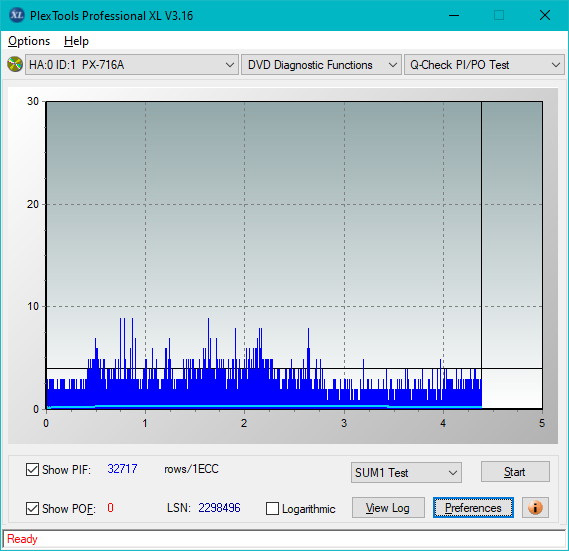Click the View Log button
The width and height of the screenshot is (569, 551).
click(x=388, y=507)
